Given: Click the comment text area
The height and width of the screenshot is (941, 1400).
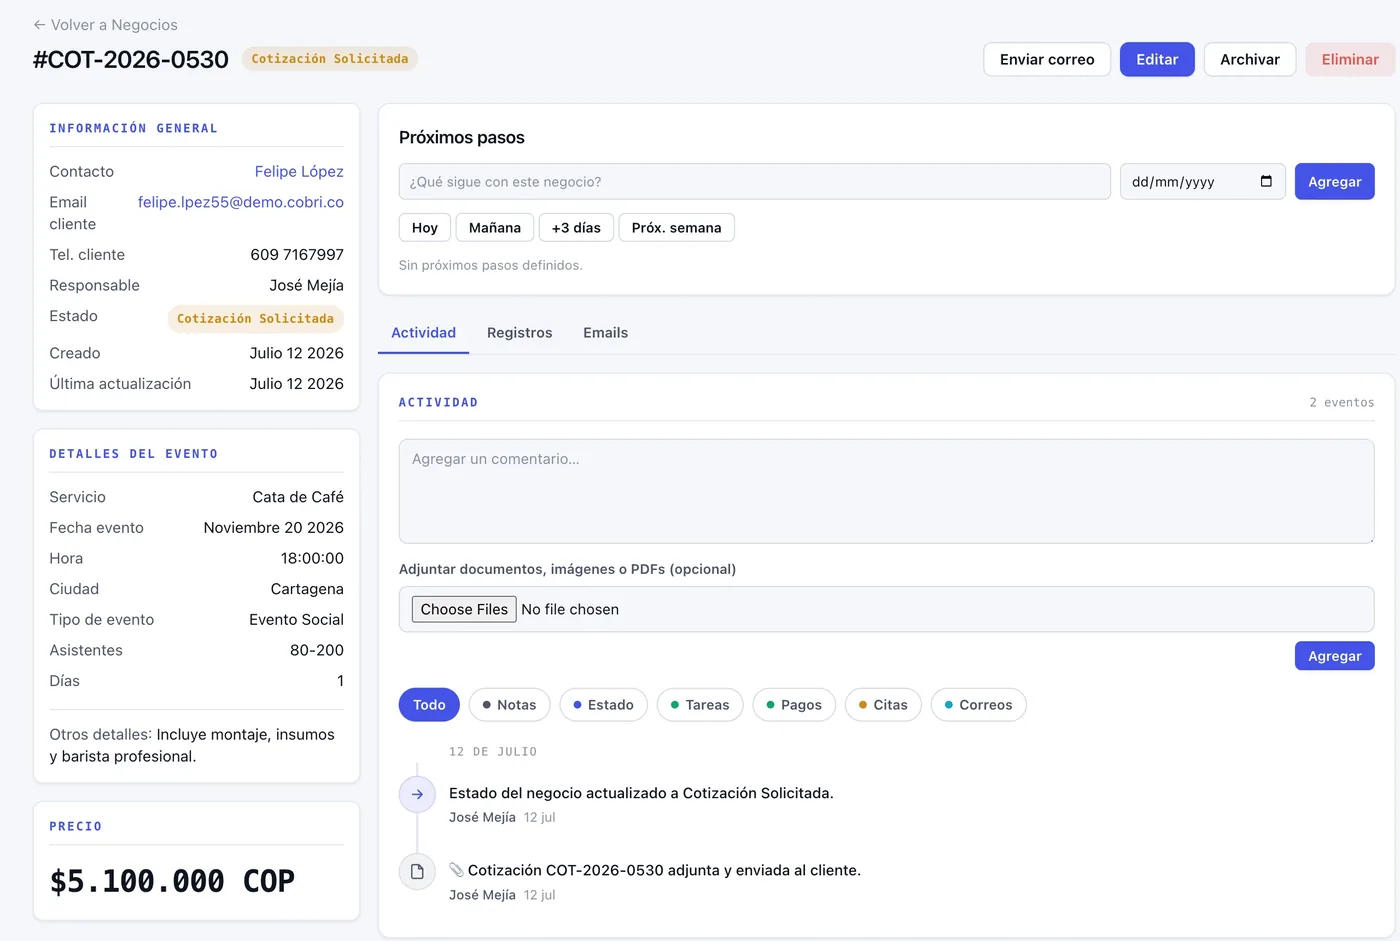Looking at the screenshot, I should coord(886,491).
